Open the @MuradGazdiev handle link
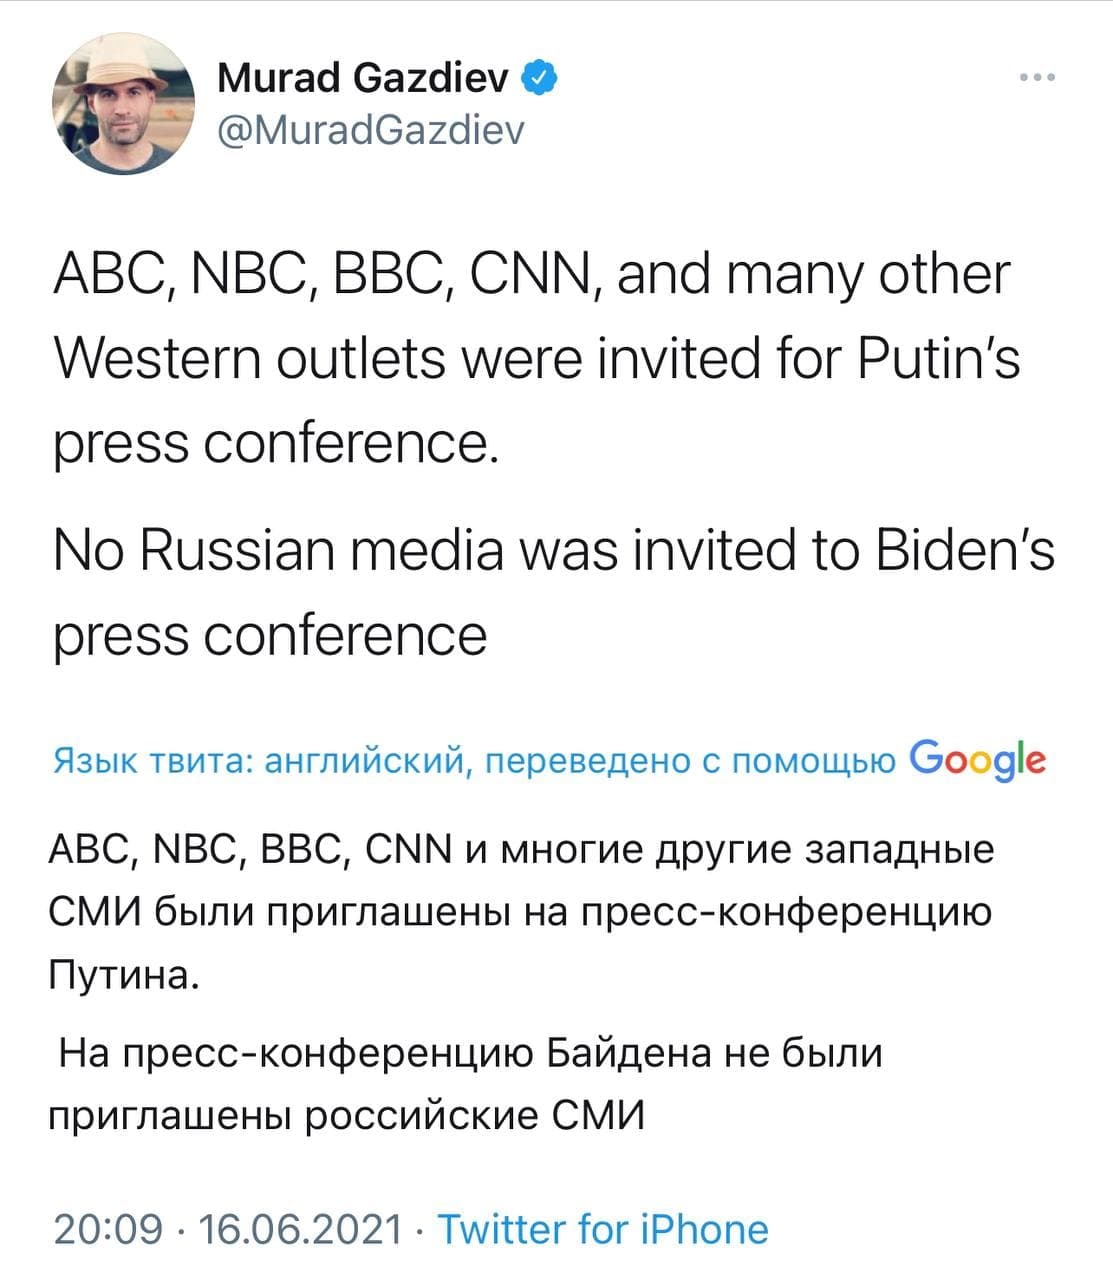Image resolution: width=1113 pixels, height=1280 pixels. [370, 129]
